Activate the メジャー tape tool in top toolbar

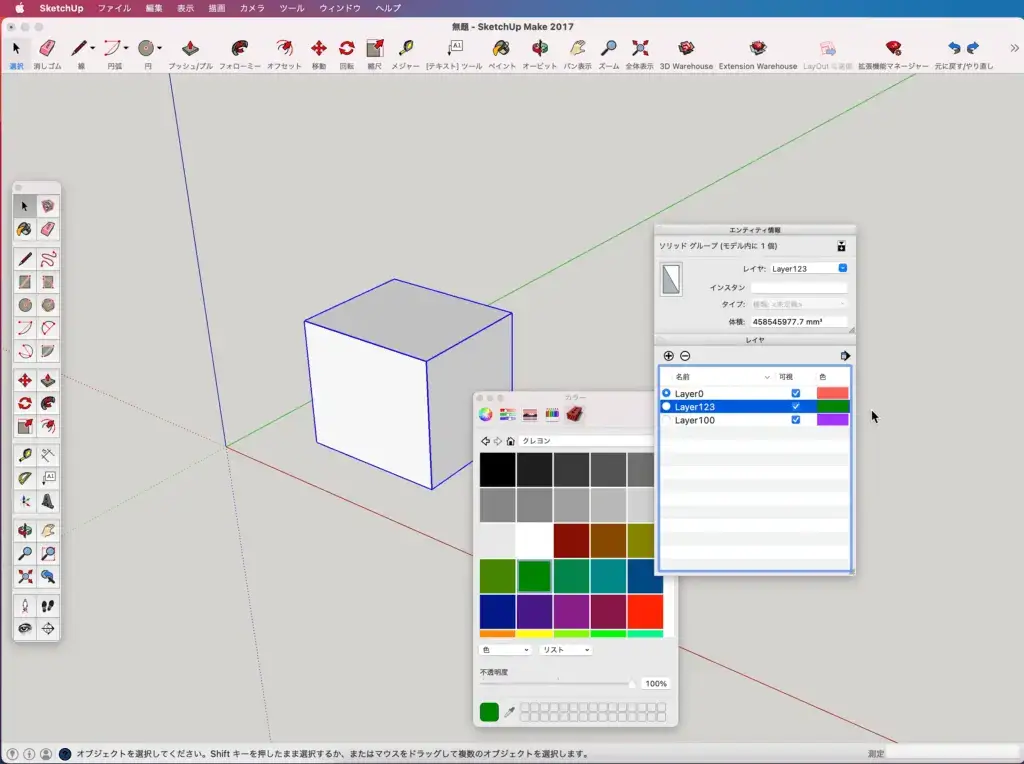pyautogui.click(x=406, y=54)
